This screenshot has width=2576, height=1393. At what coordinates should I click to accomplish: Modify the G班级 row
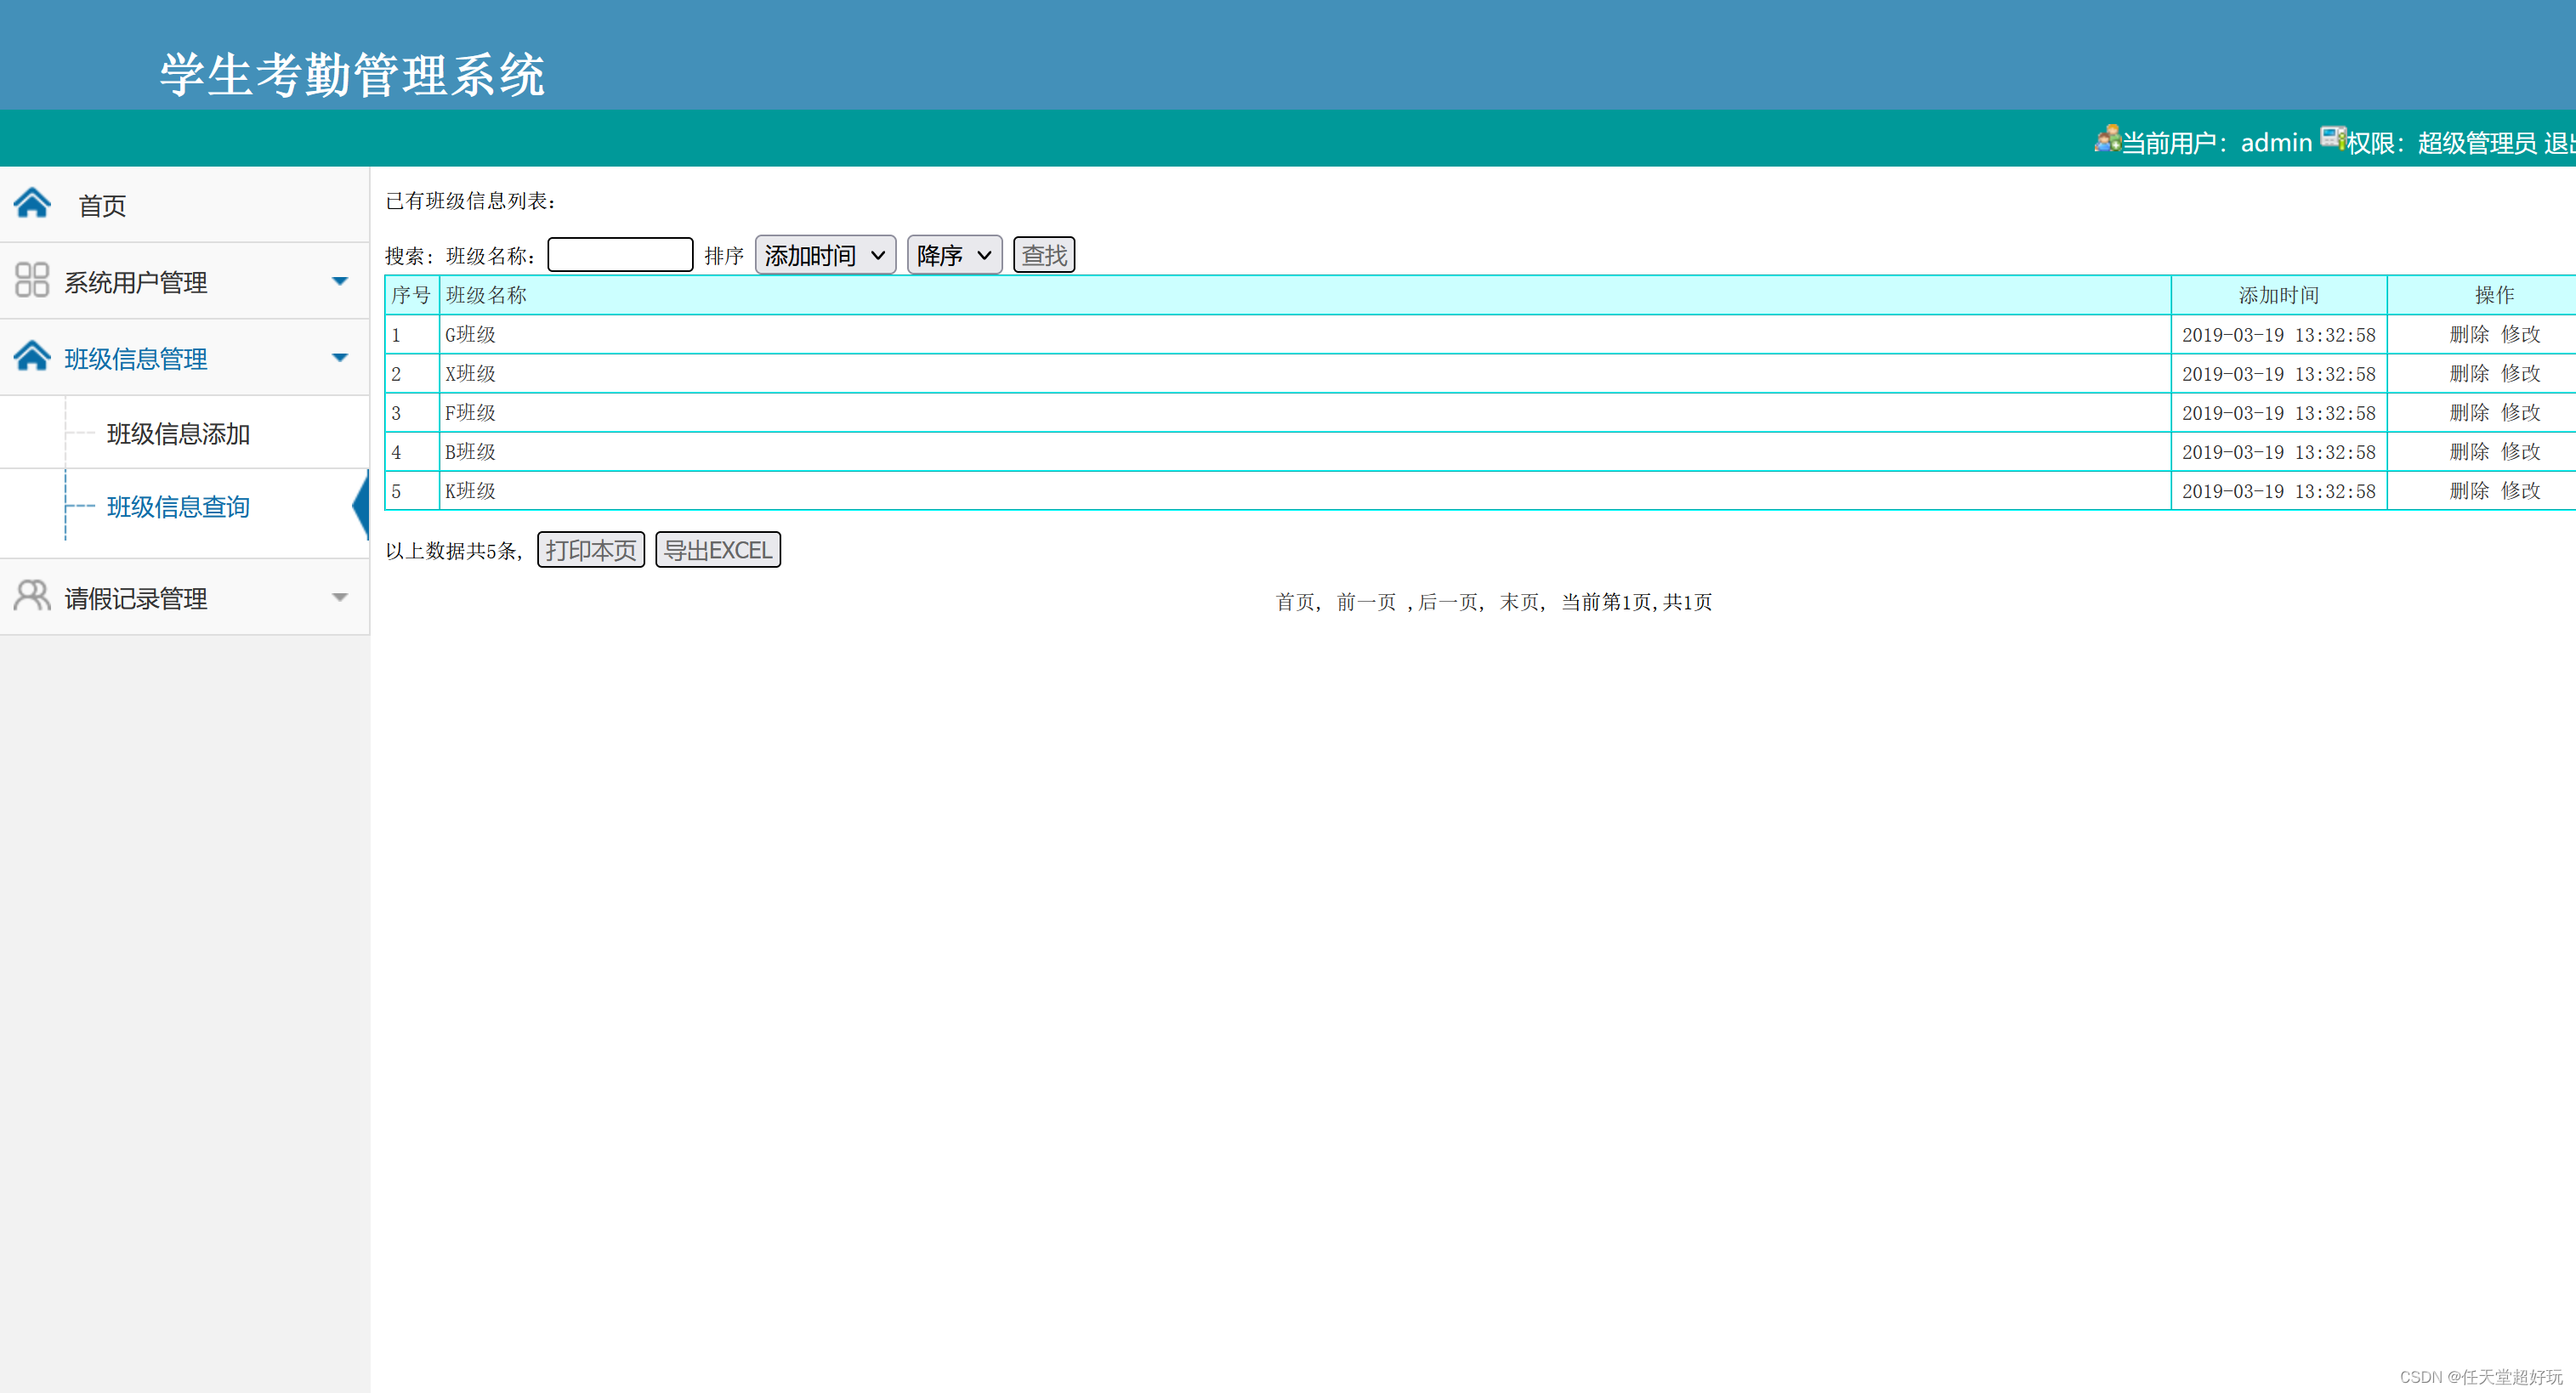click(2521, 334)
